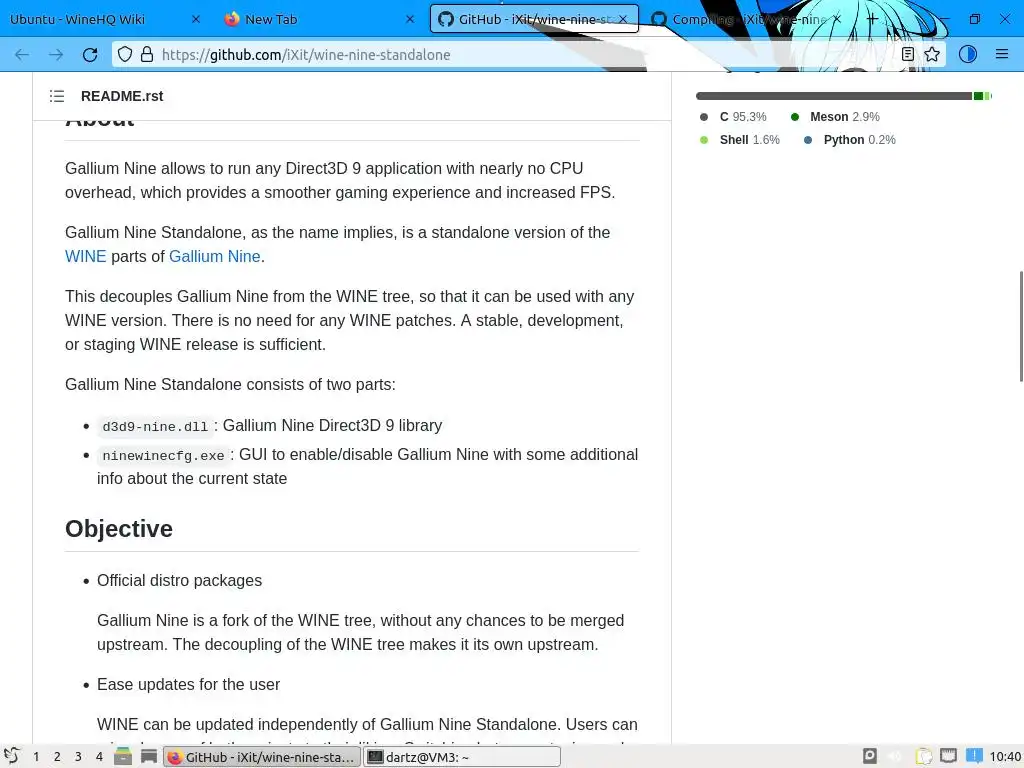The width and height of the screenshot is (1024, 768).
Task: Open the volume tray icon
Action: 895,756
